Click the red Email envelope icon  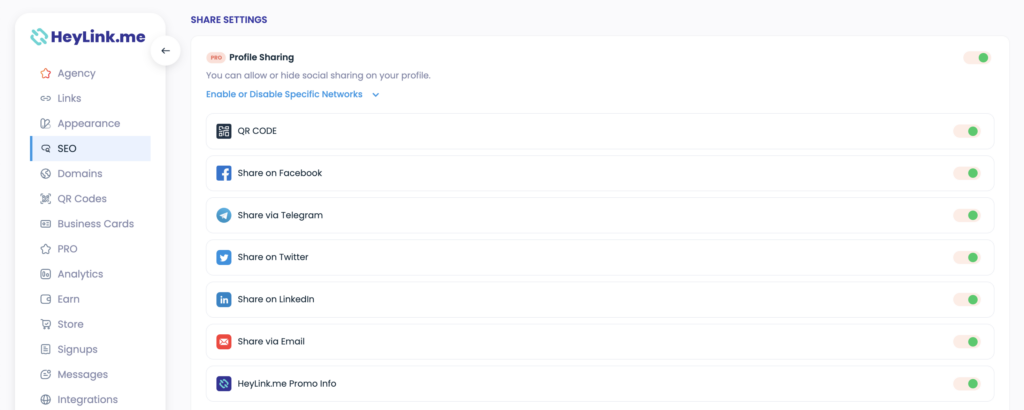tap(224, 341)
